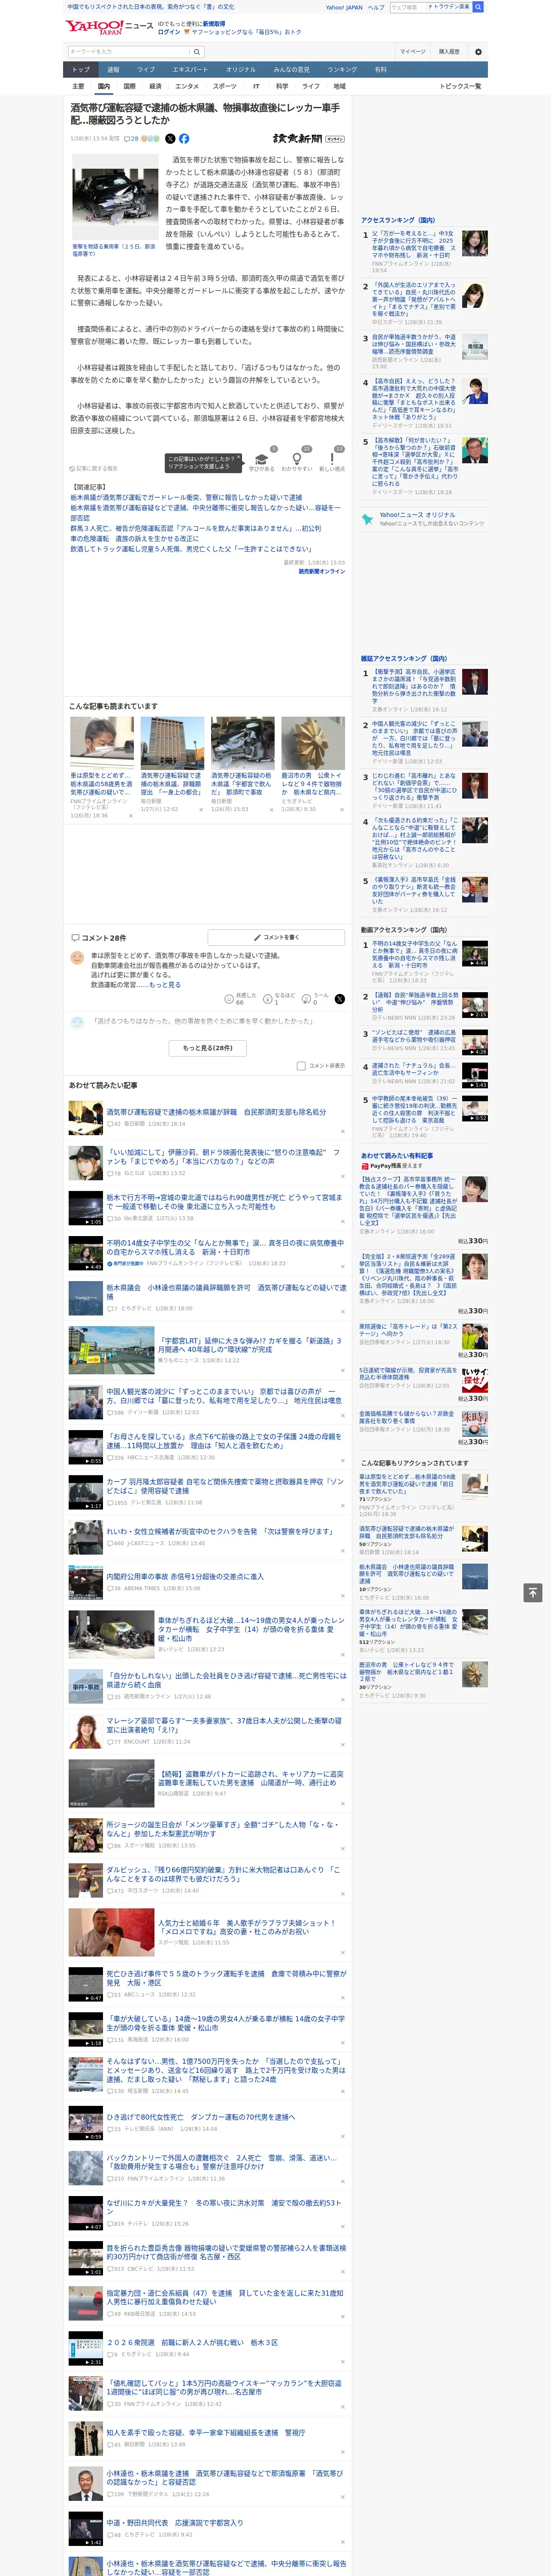Open article ダルビッシュ、残り66億円契約破棄
Image resolution: width=551 pixels, height=2576 pixels.
click(224, 1873)
